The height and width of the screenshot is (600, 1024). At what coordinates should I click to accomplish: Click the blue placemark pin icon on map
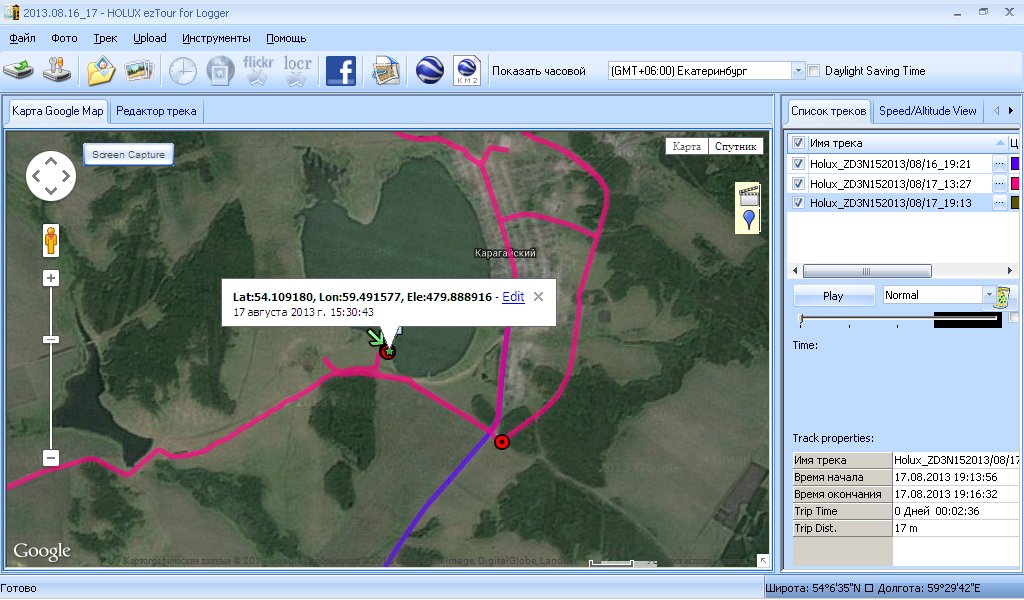tap(749, 221)
